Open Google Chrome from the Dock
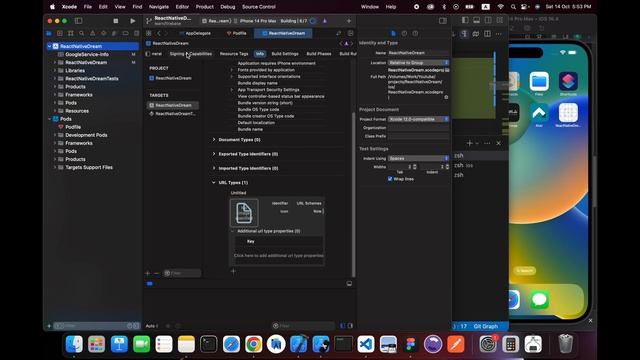 [x=253, y=344]
